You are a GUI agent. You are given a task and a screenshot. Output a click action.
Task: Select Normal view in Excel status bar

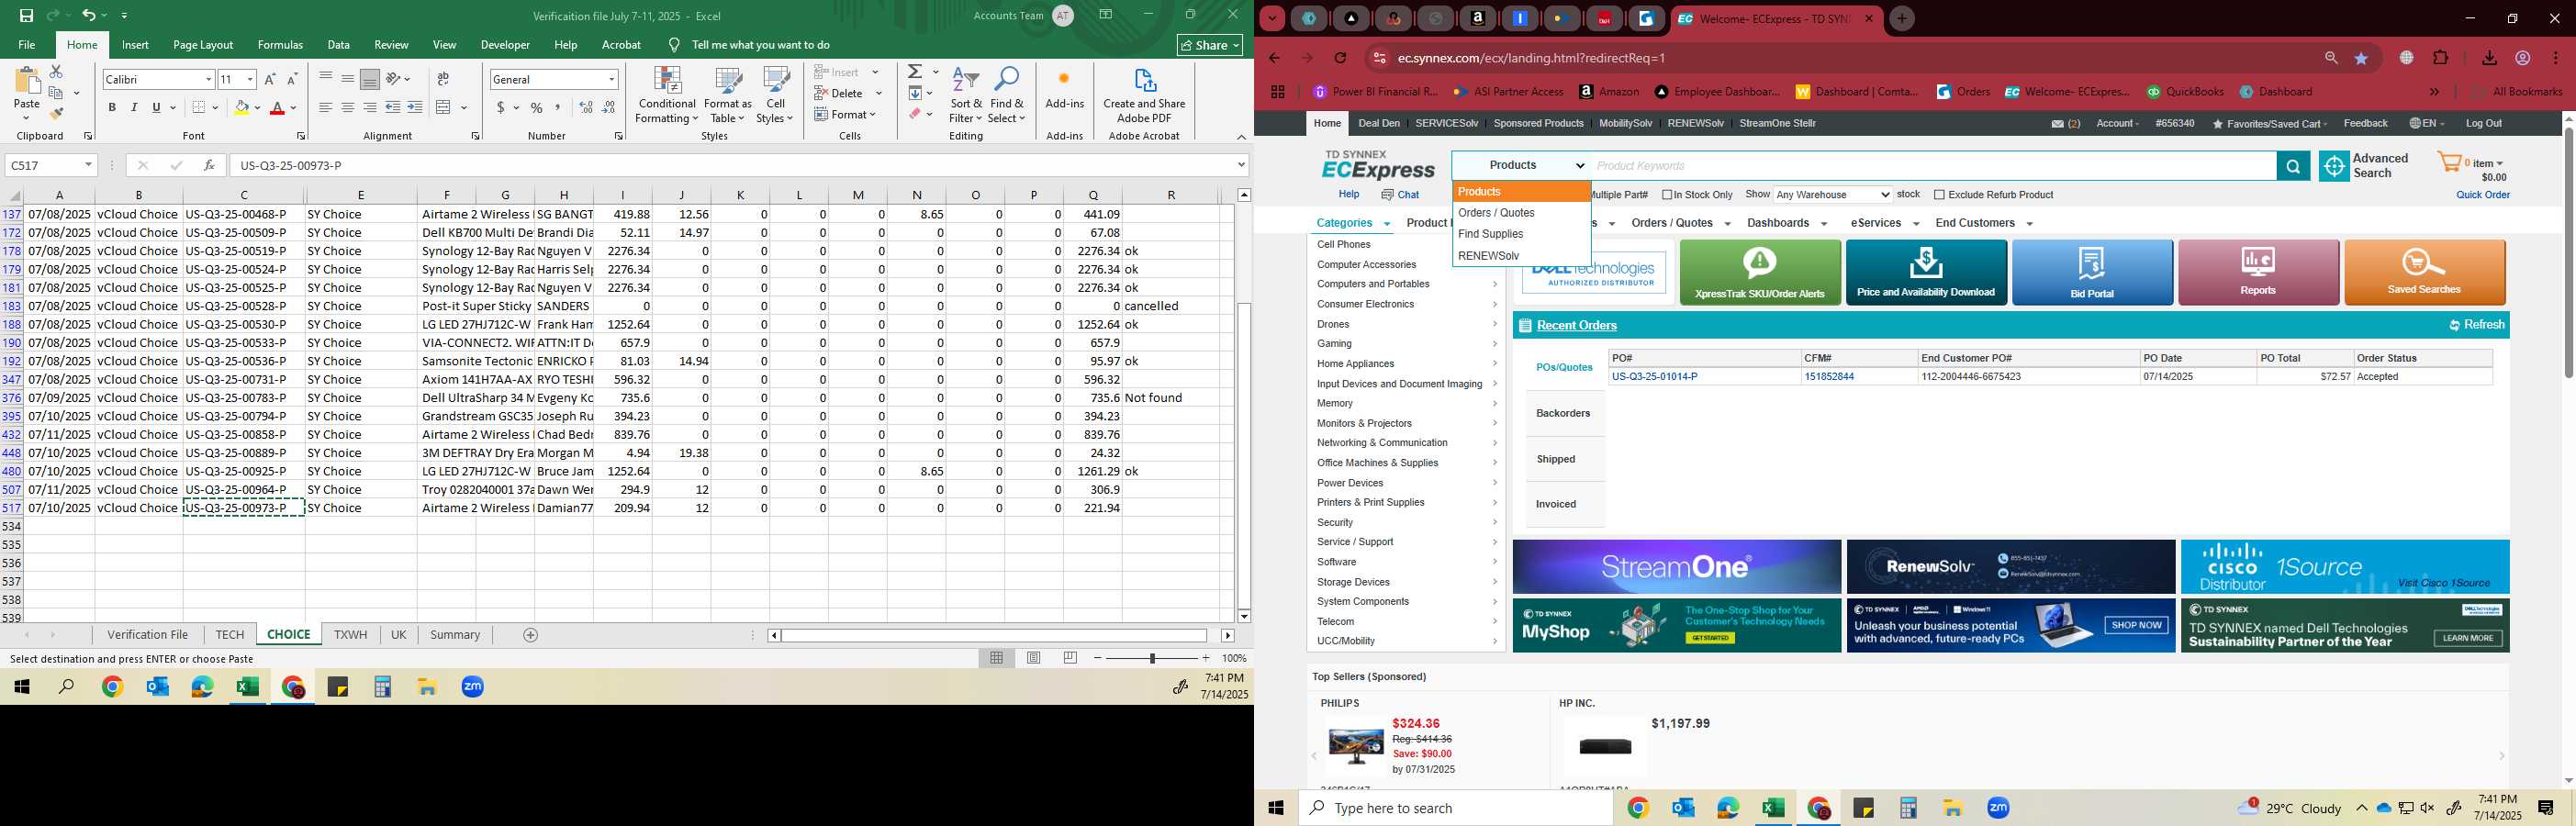[997, 658]
